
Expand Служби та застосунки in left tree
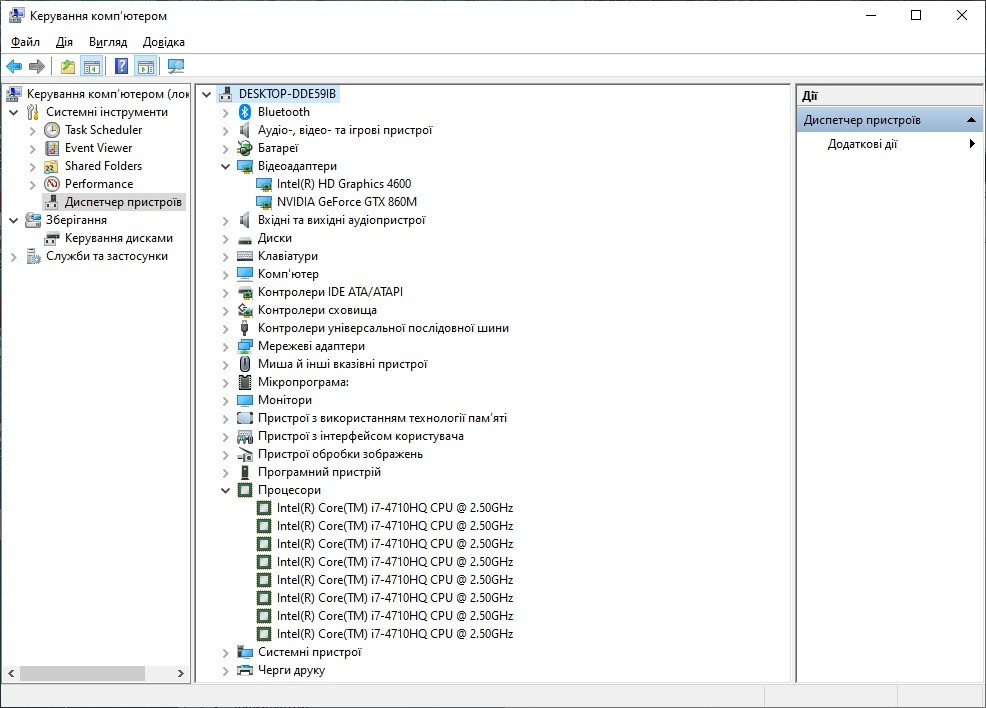pyautogui.click(x=13, y=256)
